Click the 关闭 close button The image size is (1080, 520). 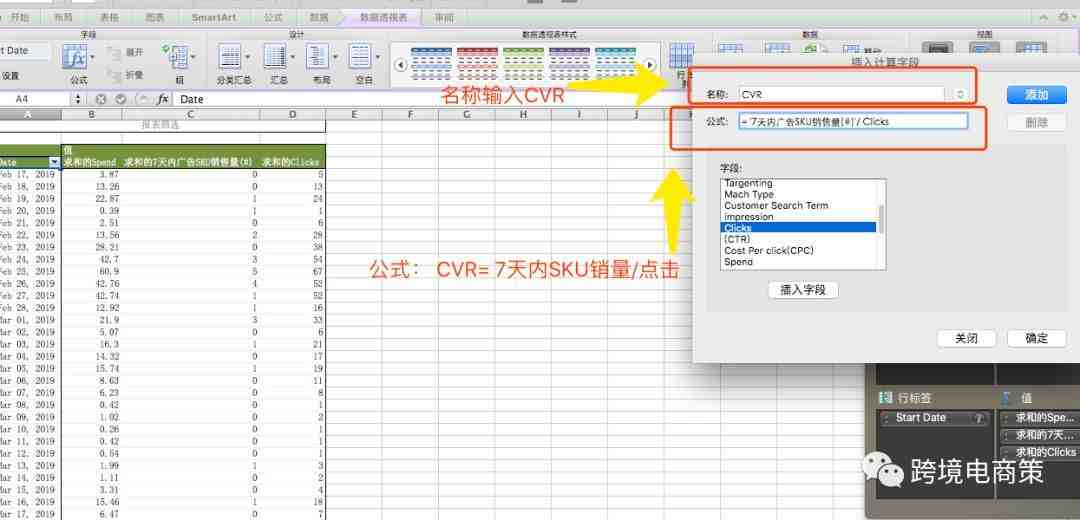click(966, 338)
